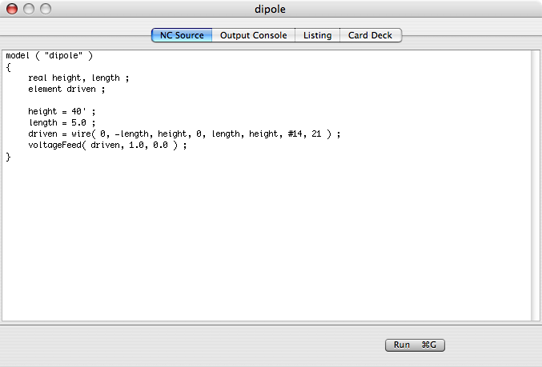Click the 'voltageFeed( driven, 1.0, 0.0 )' line
The width and height of the screenshot is (542, 367).
(108, 145)
